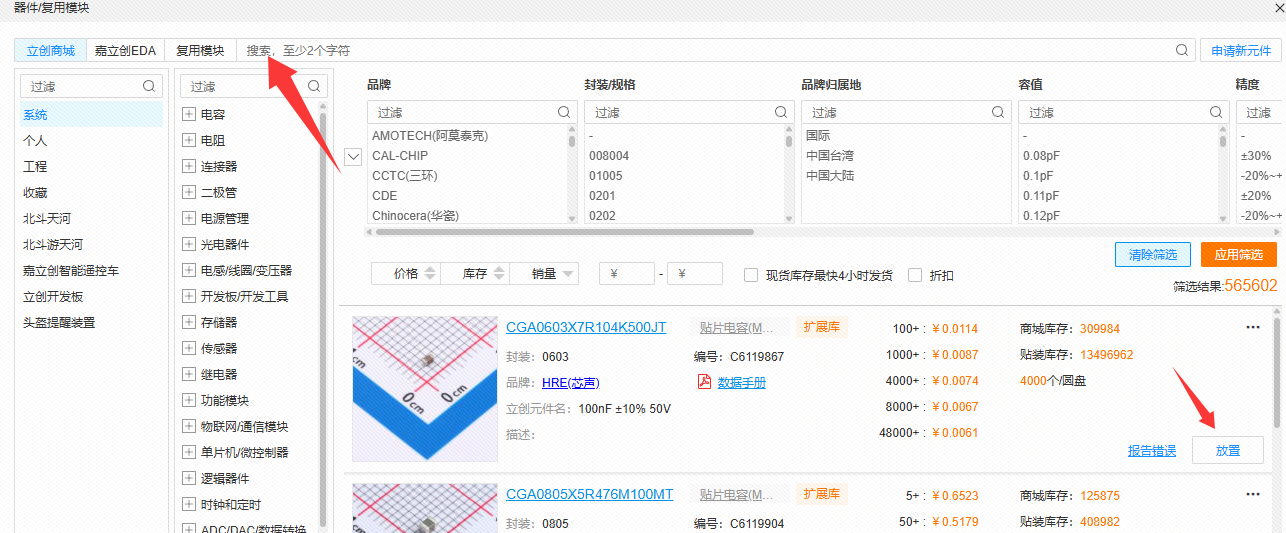Click search icon in category filter box

coord(313,87)
